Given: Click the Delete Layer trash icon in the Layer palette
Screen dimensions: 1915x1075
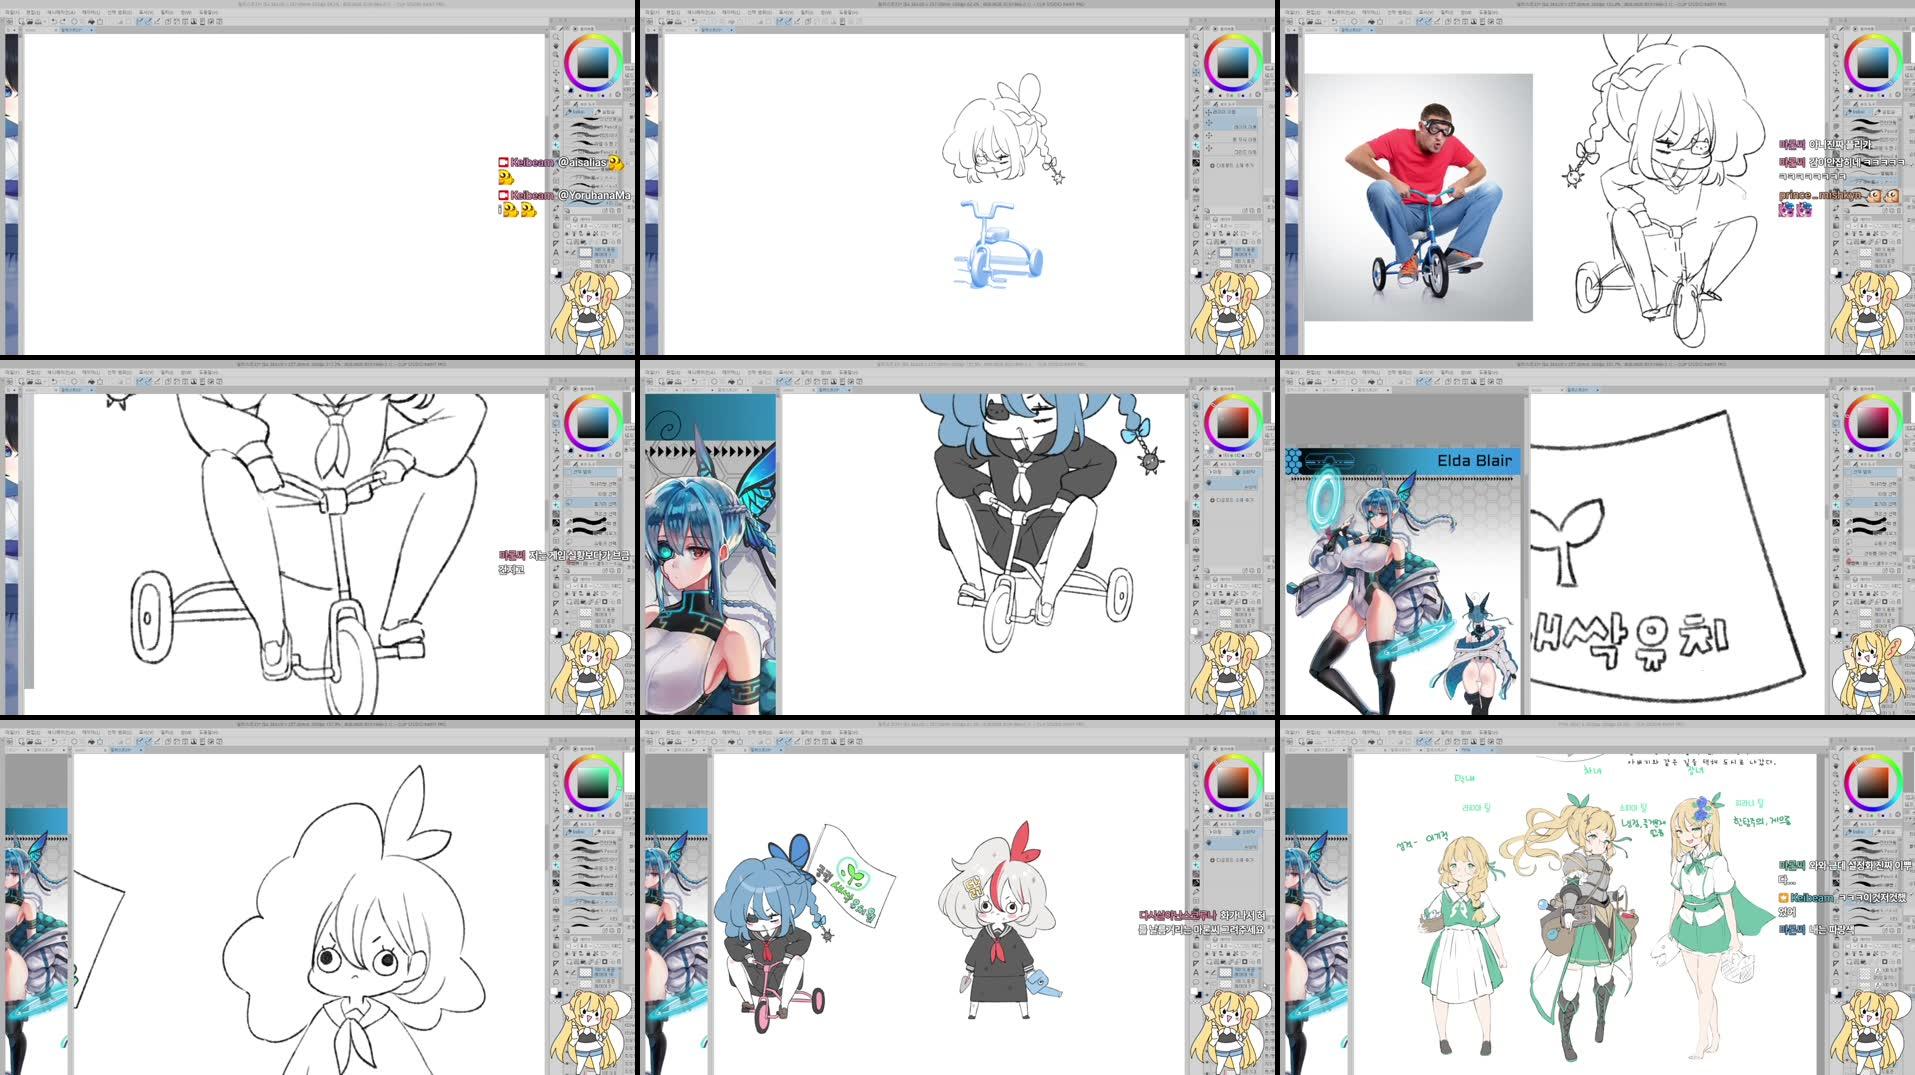Looking at the screenshot, I should pyautogui.click(x=617, y=241).
